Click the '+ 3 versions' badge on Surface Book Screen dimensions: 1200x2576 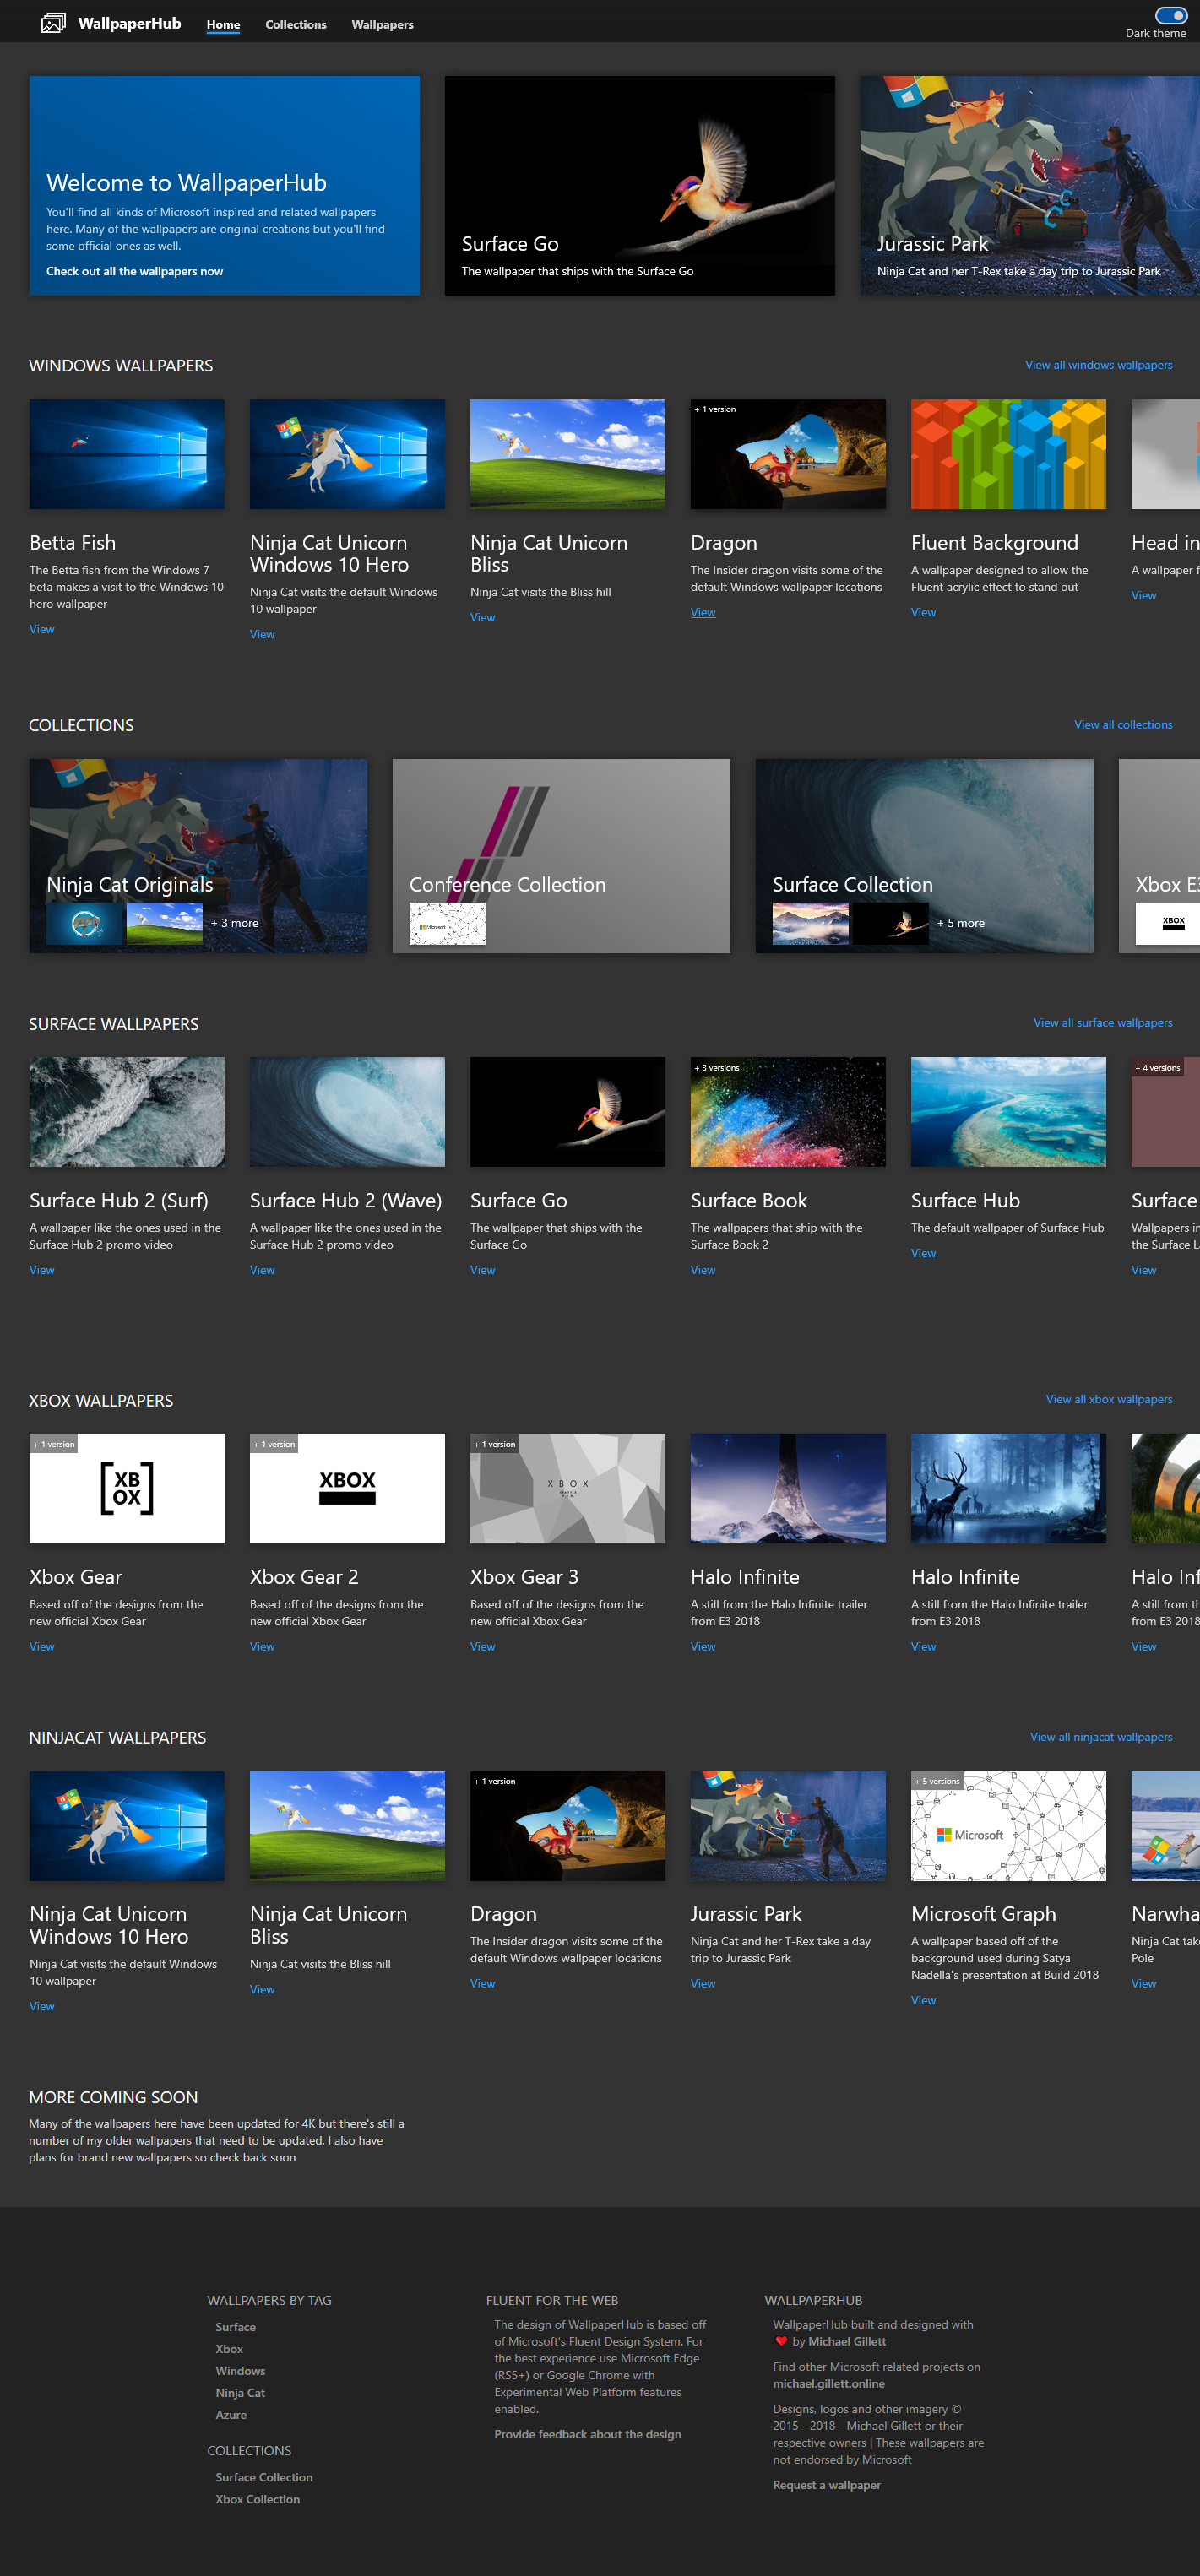(717, 1068)
